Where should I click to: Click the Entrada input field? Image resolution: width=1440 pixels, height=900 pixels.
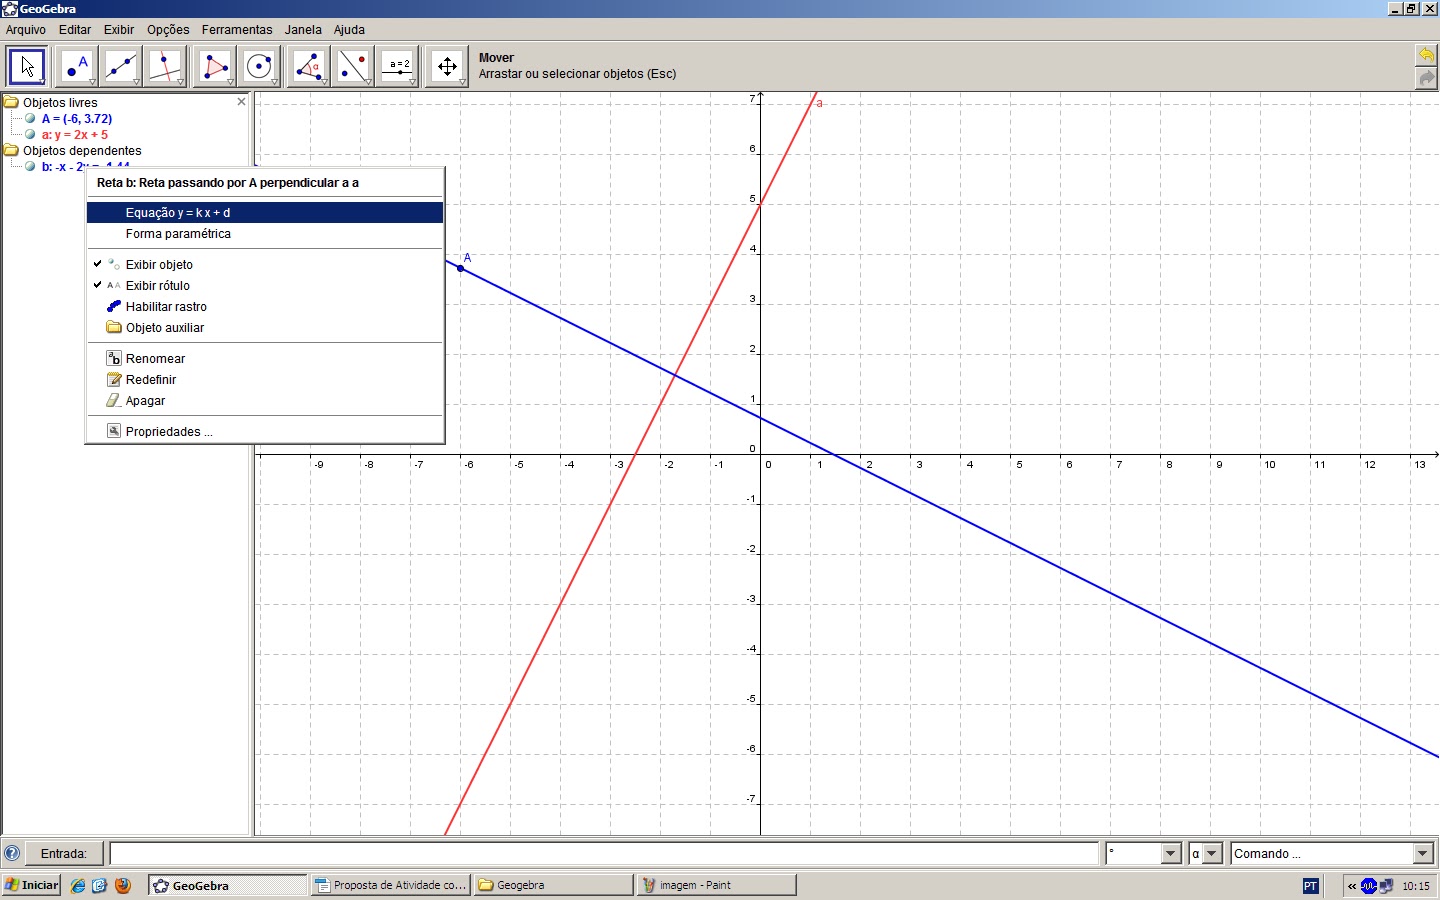604,853
